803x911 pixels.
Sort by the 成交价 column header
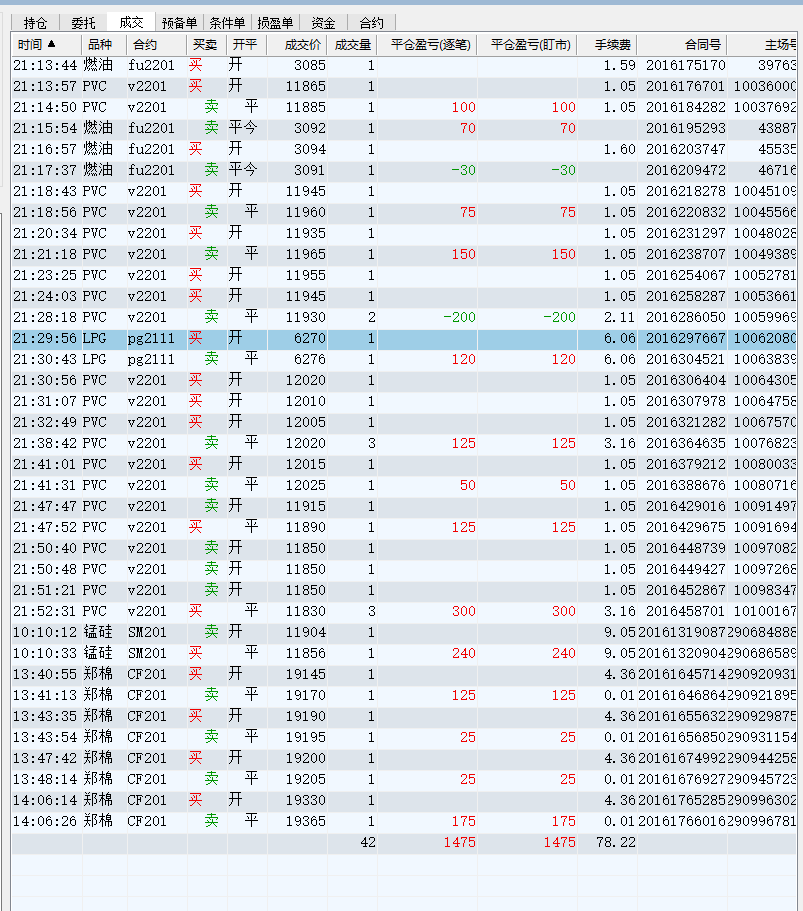[297, 45]
